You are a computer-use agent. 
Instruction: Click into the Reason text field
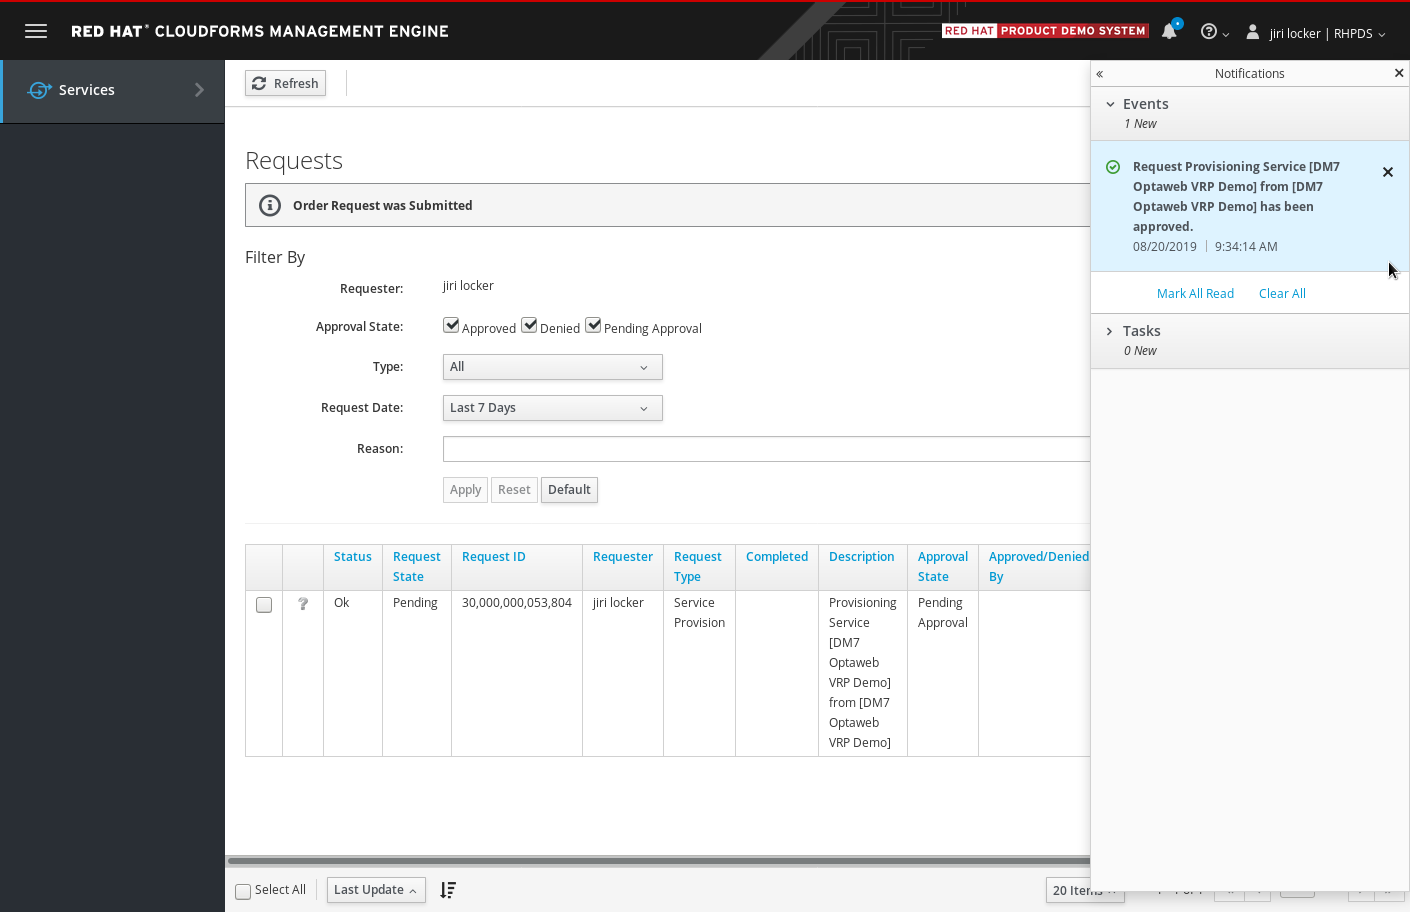click(766, 449)
